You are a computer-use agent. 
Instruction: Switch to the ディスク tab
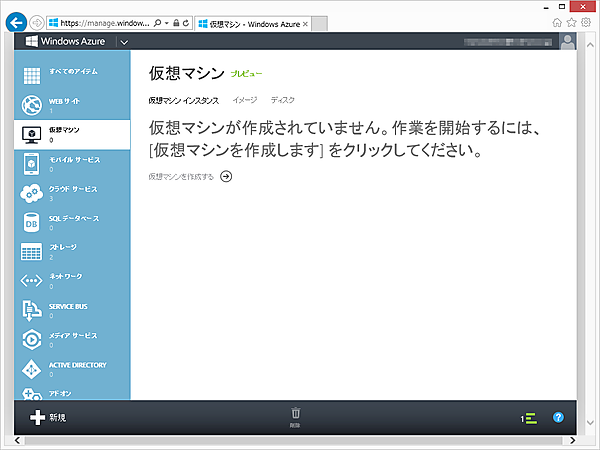point(283,101)
